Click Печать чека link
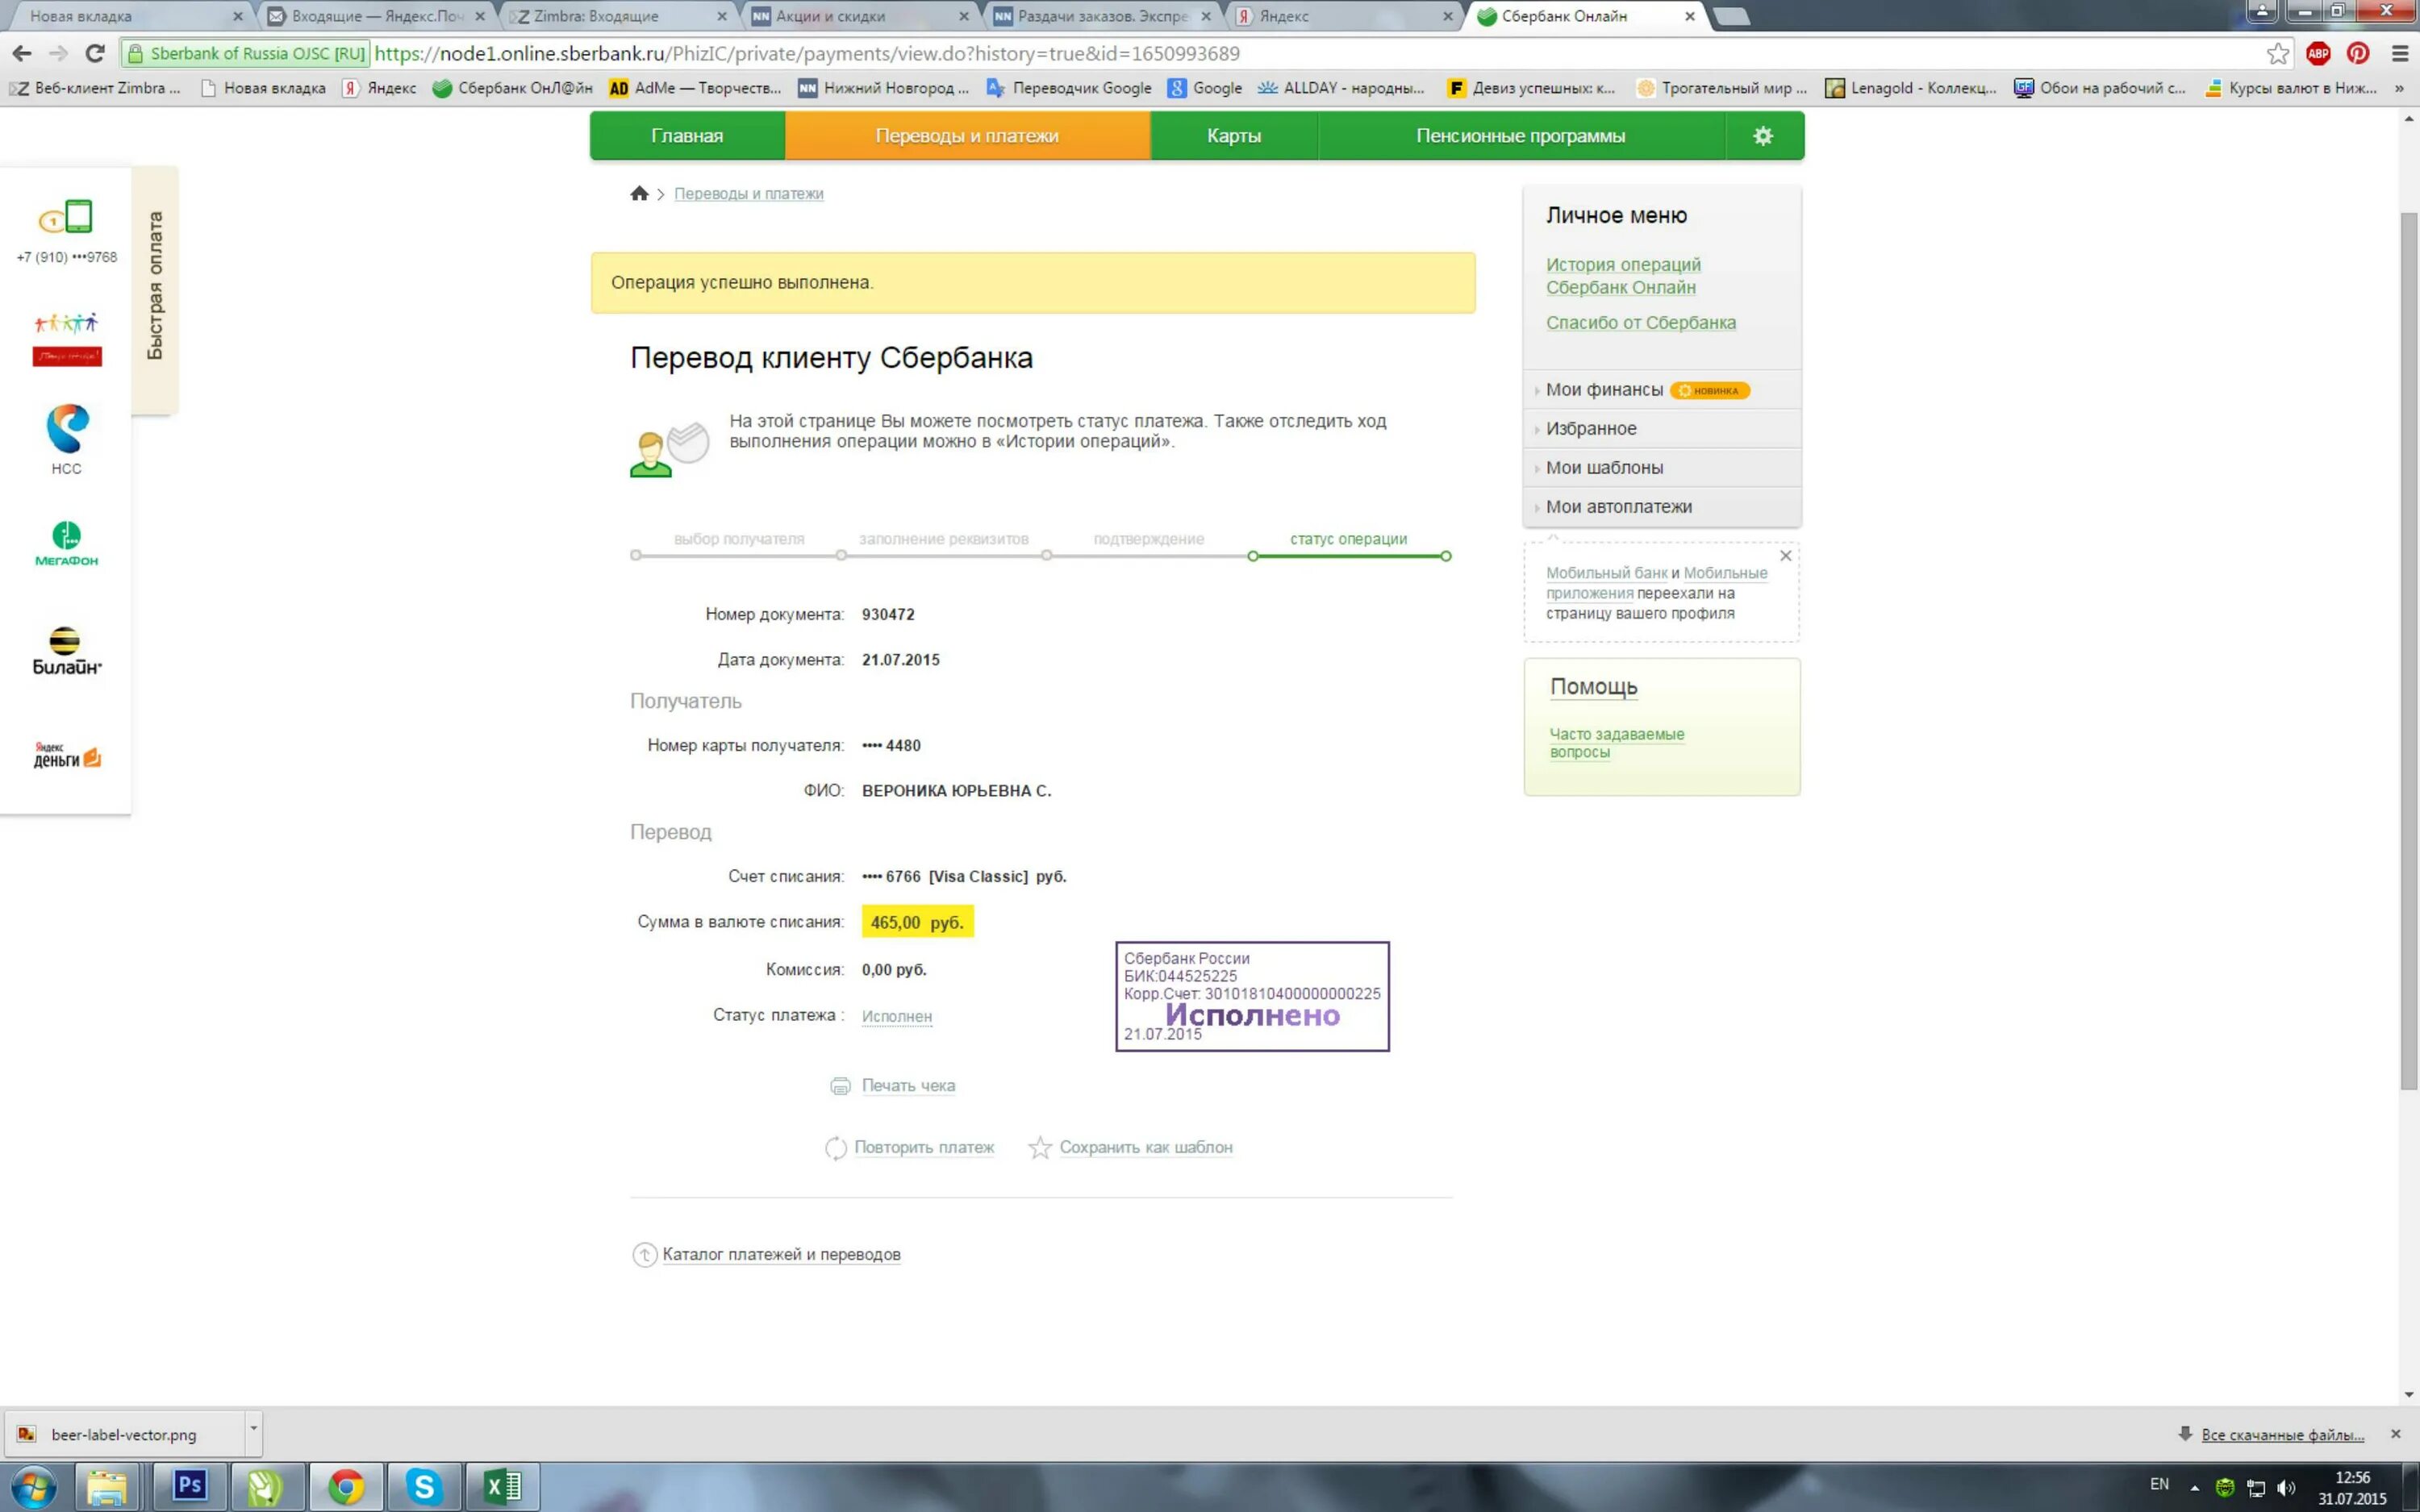 tap(908, 1086)
